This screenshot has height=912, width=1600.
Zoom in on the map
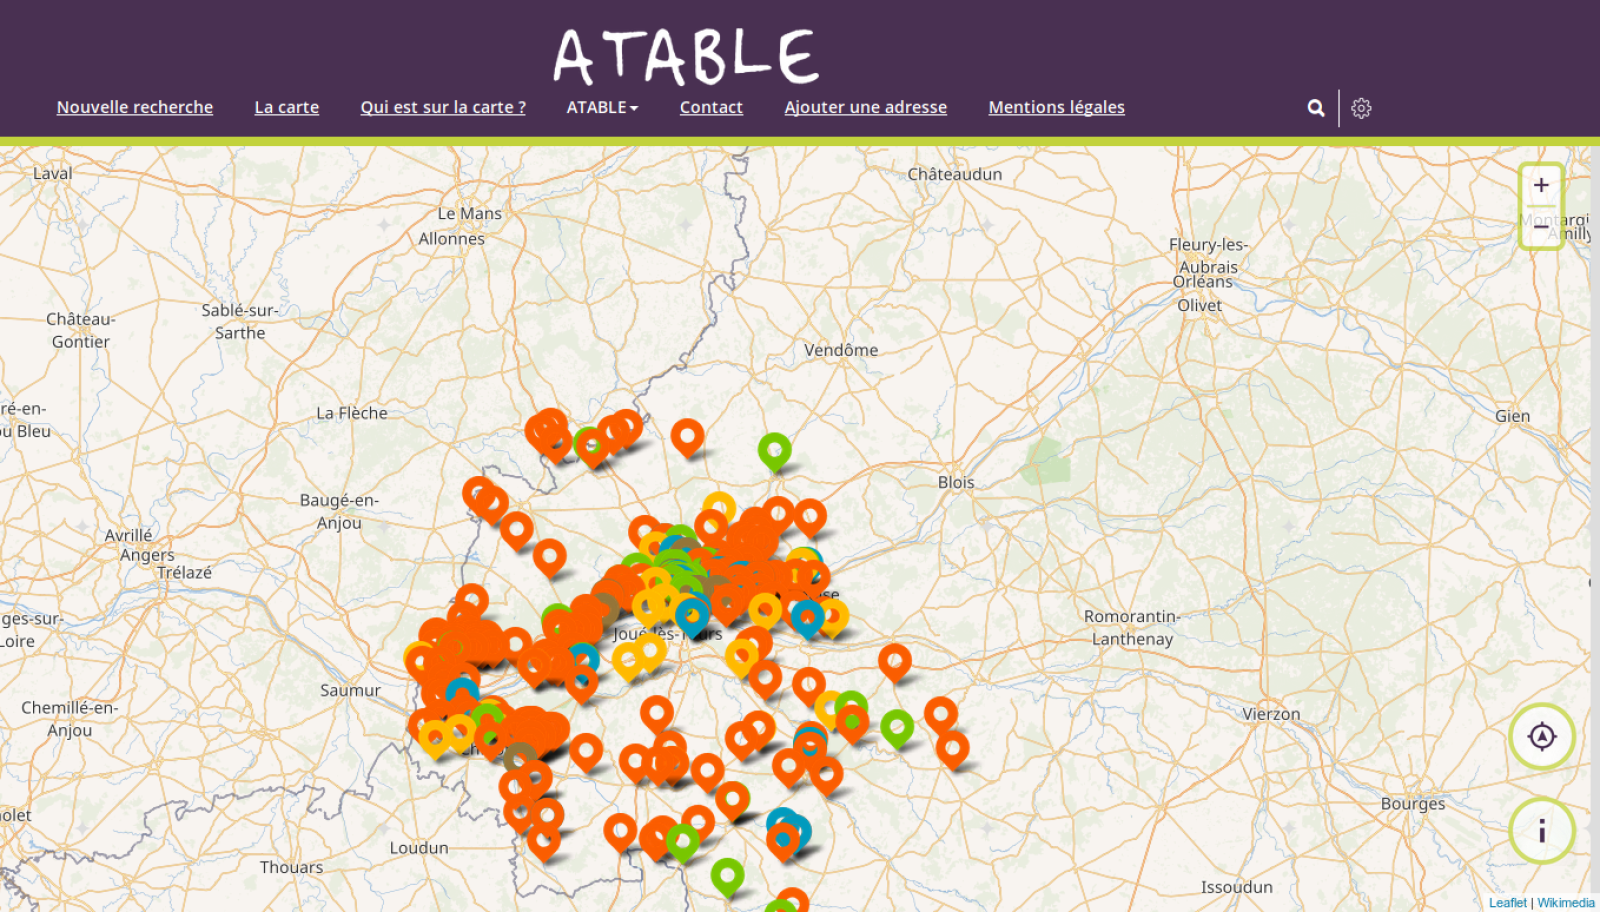pyautogui.click(x=1541, y=185)
